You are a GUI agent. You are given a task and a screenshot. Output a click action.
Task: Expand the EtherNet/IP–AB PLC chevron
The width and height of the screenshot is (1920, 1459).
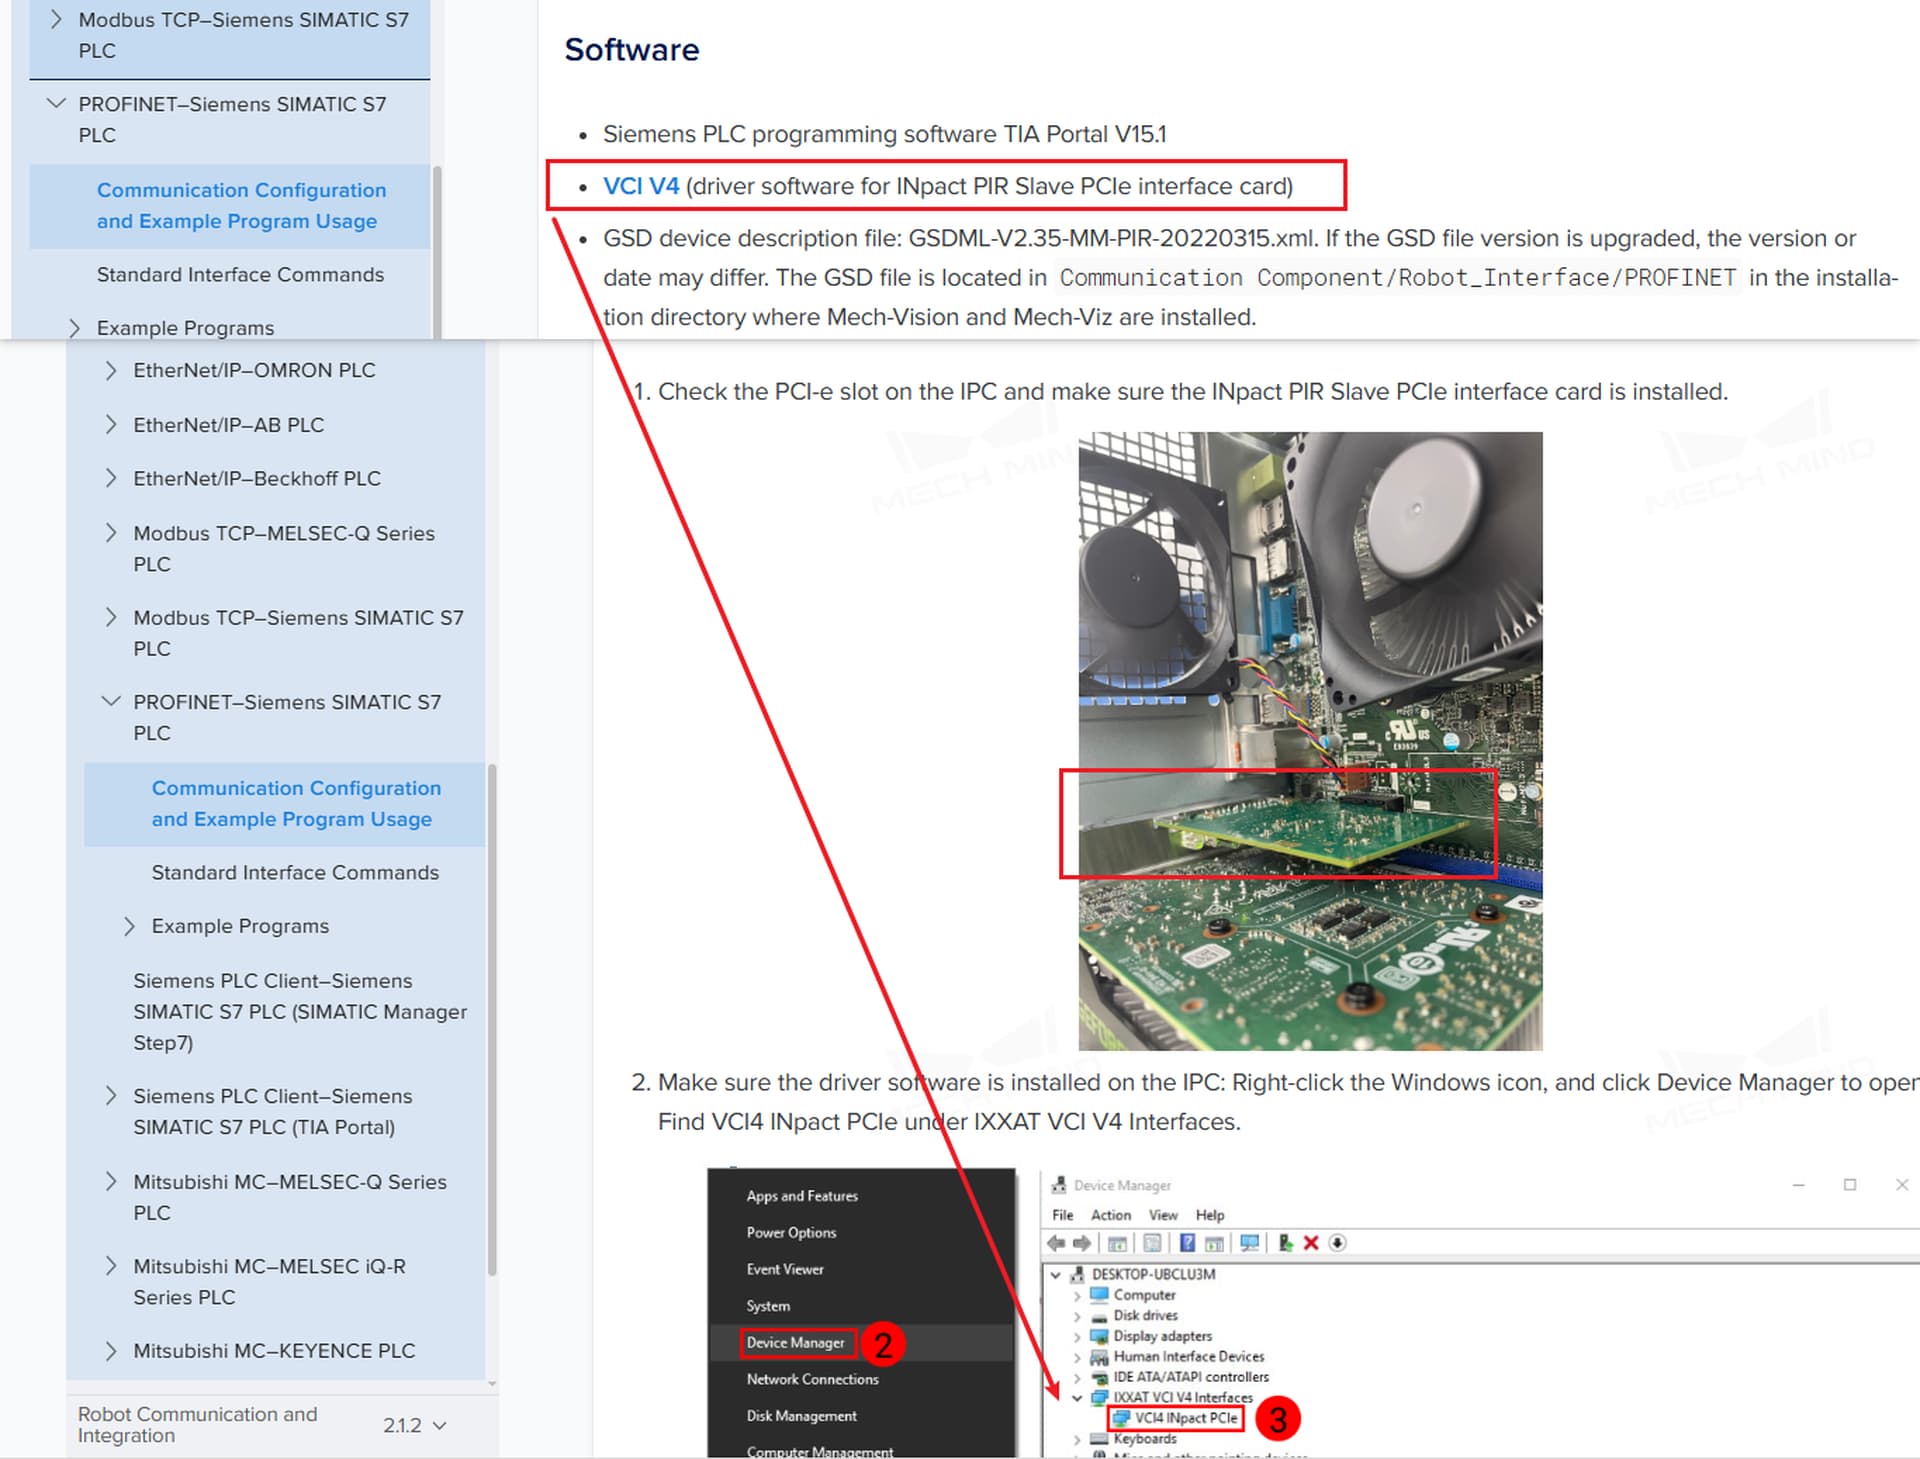[110, 424]
